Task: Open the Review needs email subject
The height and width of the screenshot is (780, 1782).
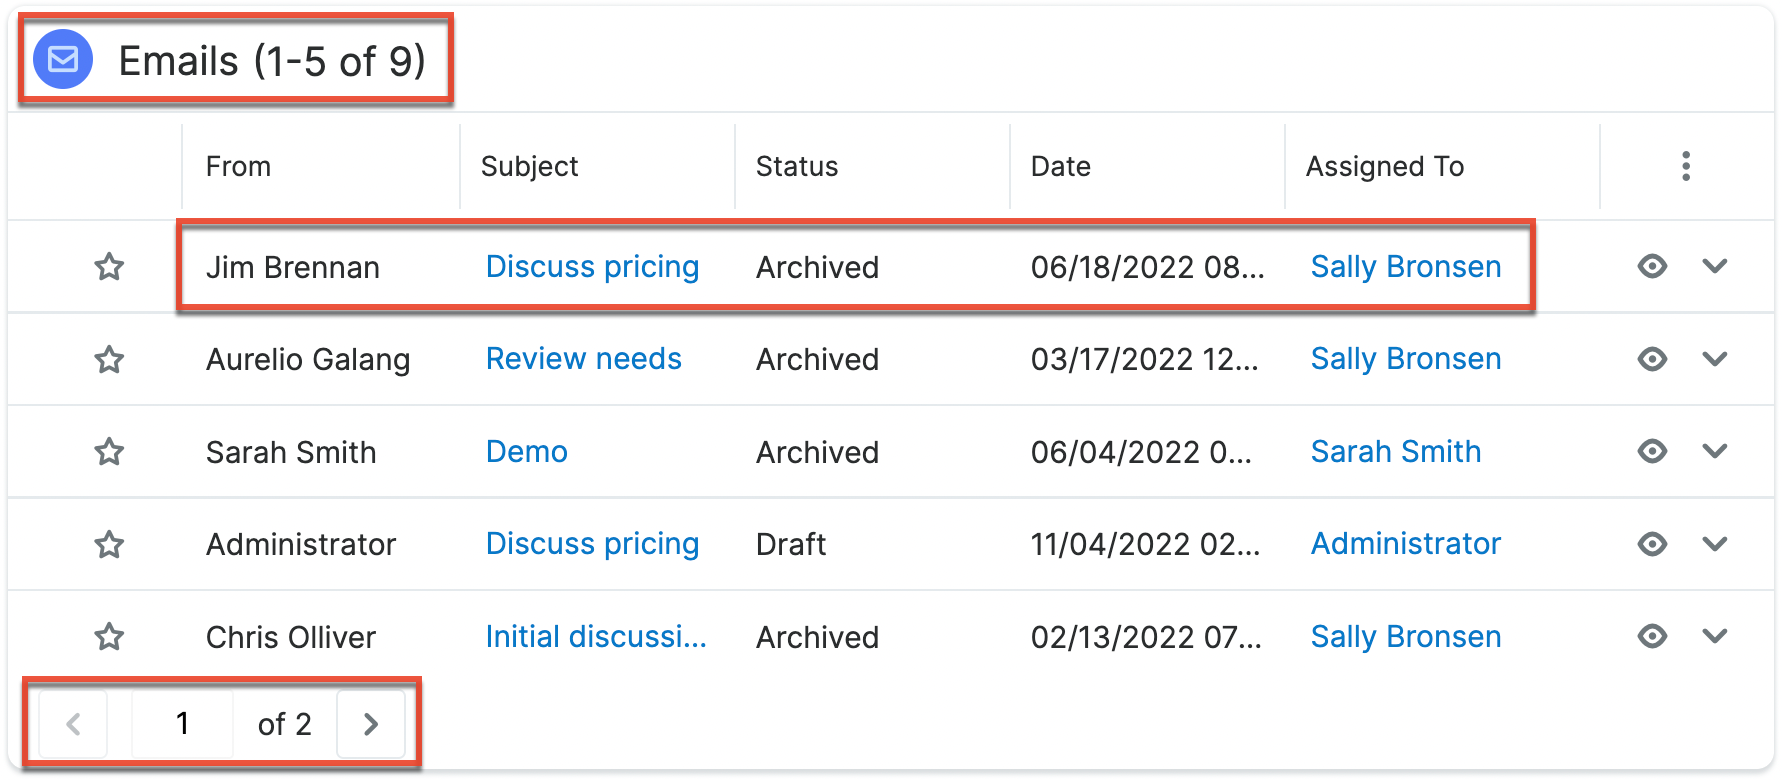Action: 584,359
